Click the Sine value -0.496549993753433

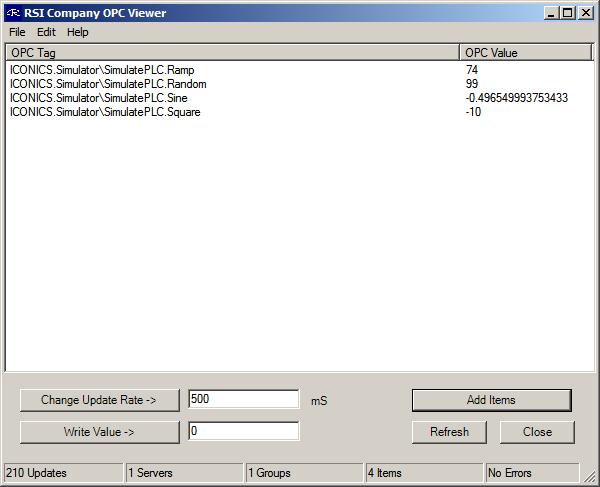point(517,98)
